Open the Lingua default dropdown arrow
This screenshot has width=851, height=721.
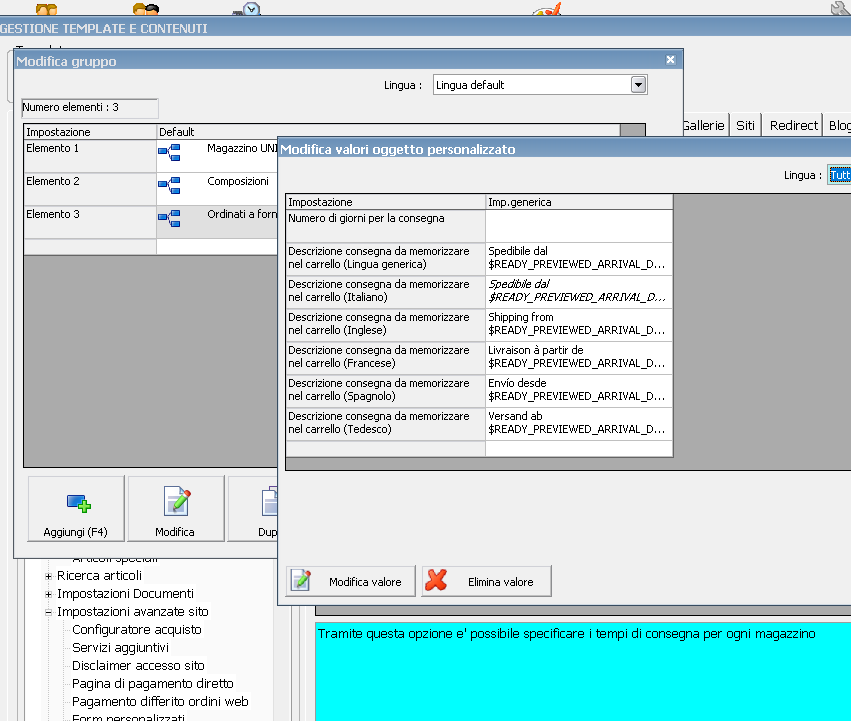(638, 85)
